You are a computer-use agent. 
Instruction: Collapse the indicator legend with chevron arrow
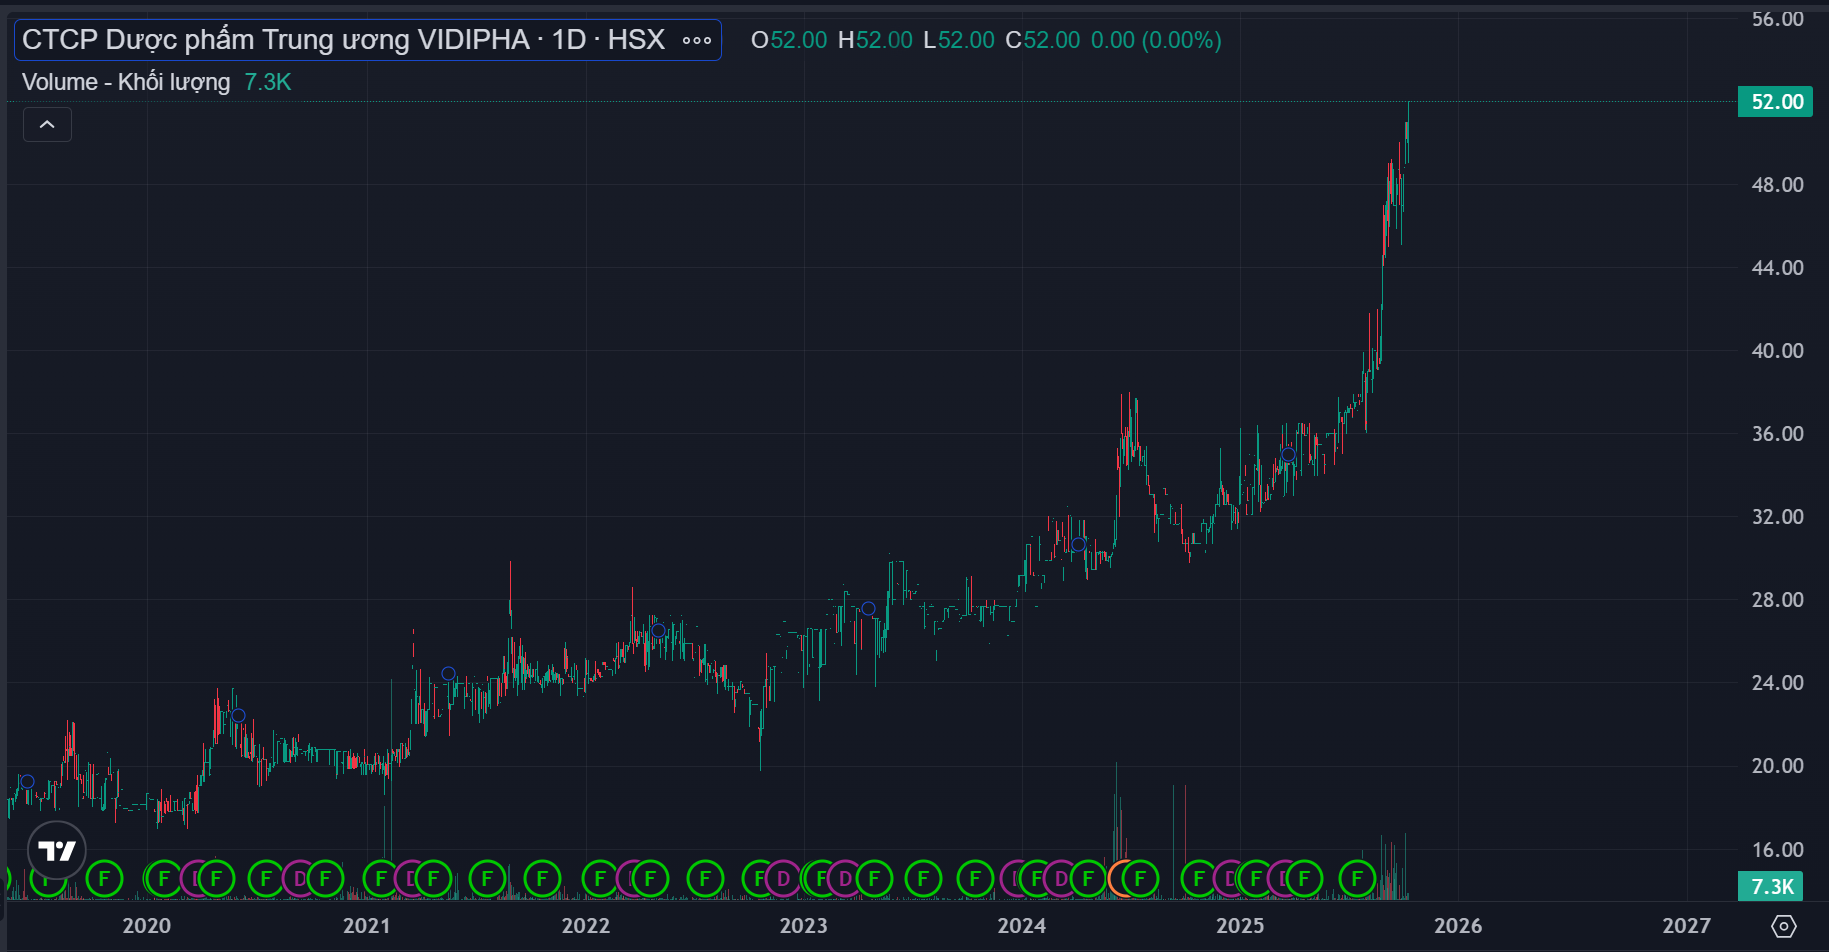tap(47, 125)
